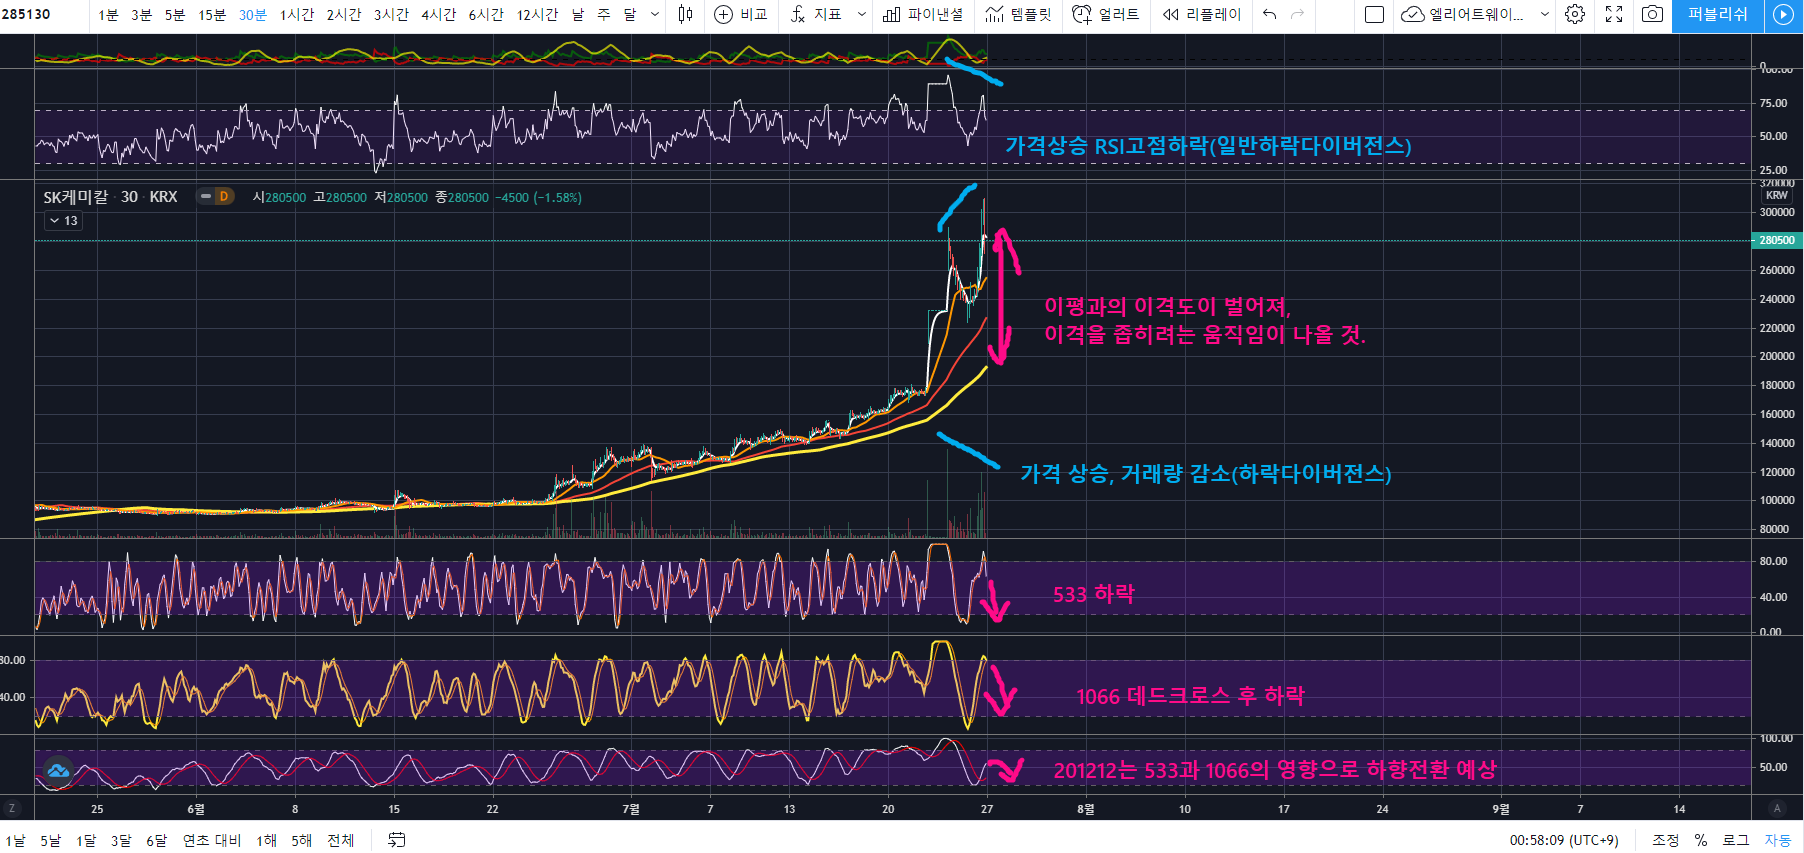Switch to the 3분 timeframe
Screen dimensions: 1804x853
[x=141, y=14]
